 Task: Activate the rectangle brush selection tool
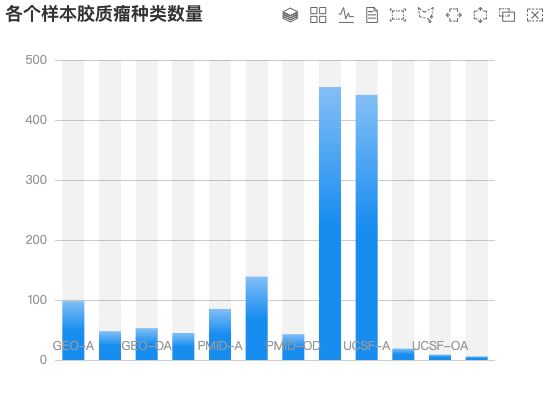pos(398,15)
